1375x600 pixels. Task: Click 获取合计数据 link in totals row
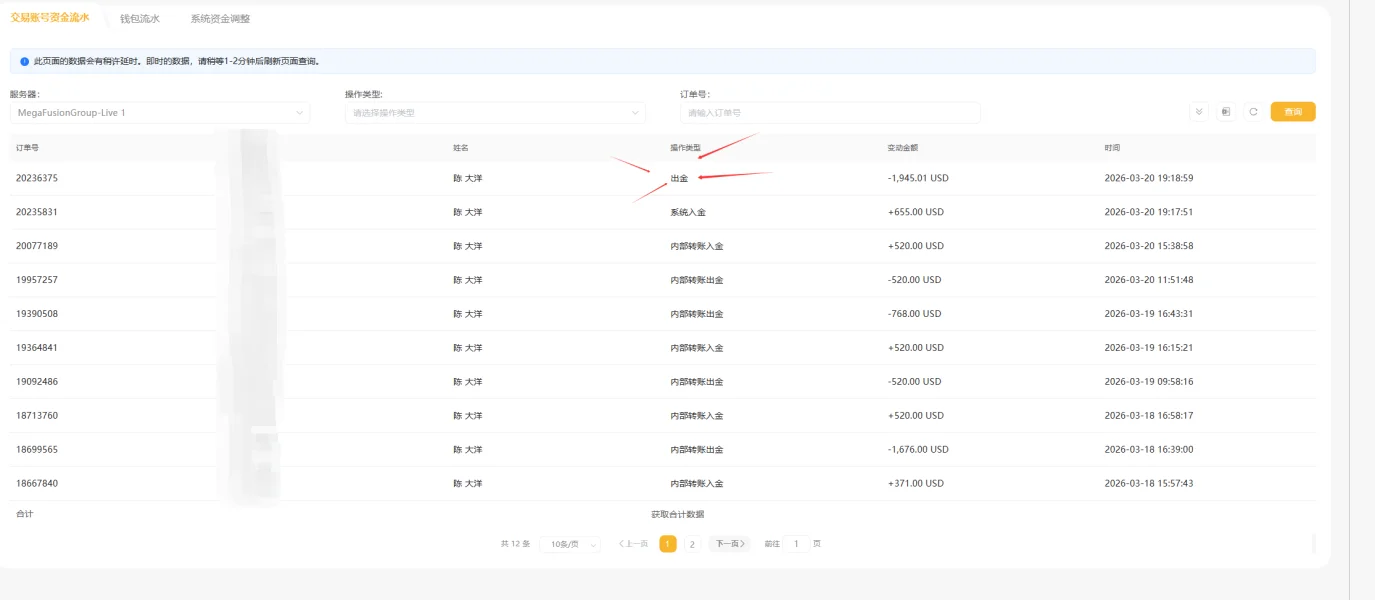pyautogui.click(x=678, y=514)
